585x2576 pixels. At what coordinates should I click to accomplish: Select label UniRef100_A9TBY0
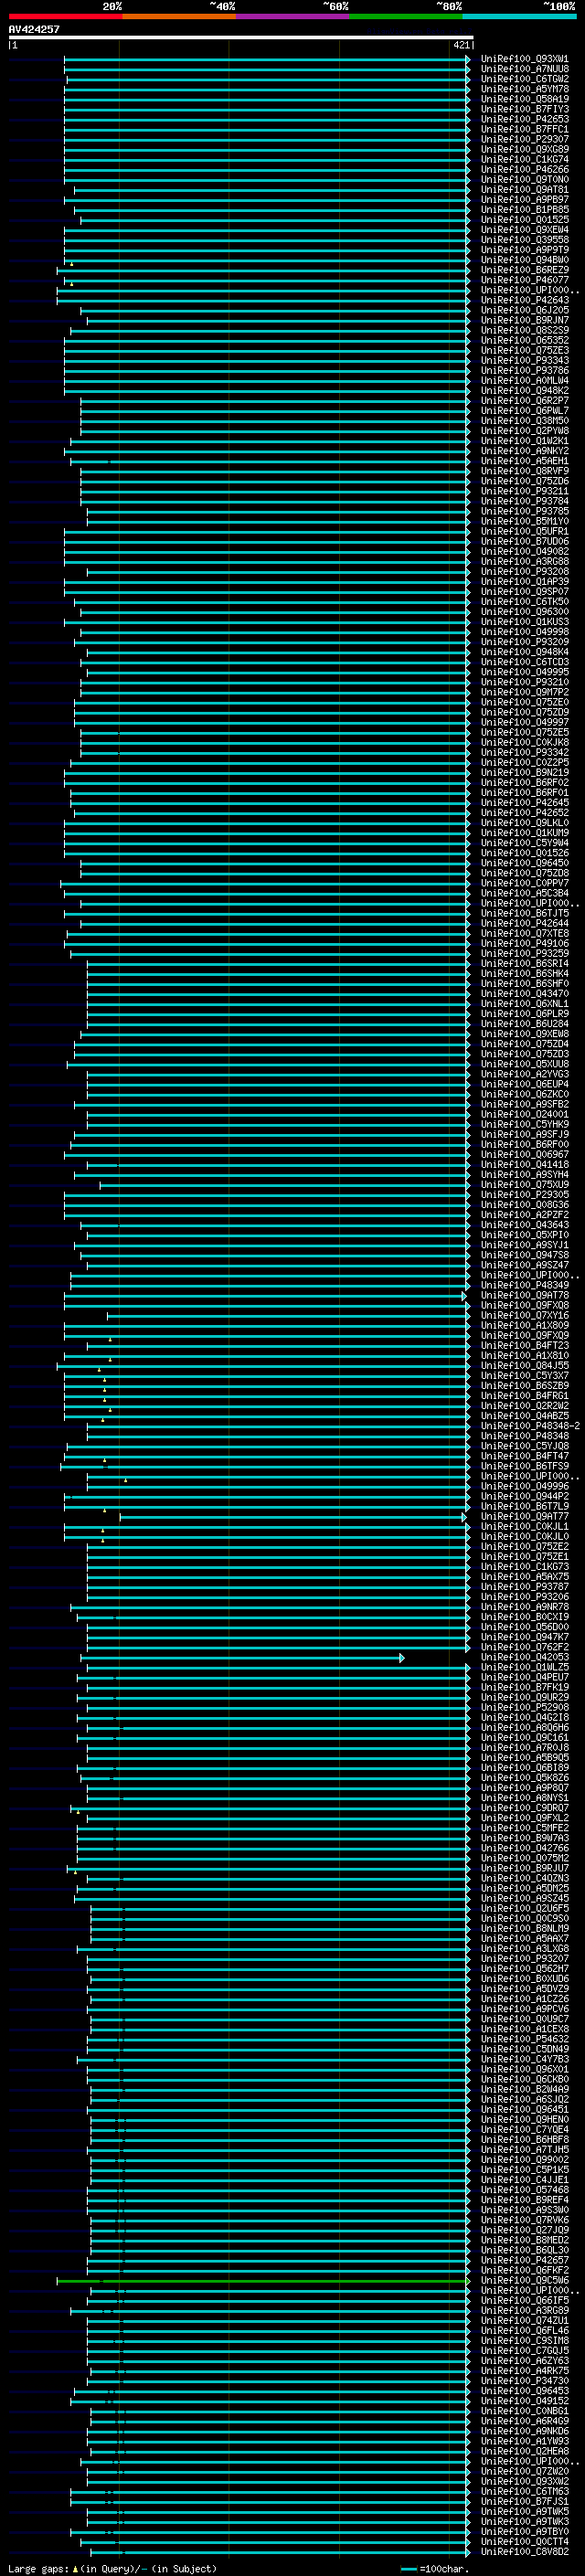coord(524,2531)
